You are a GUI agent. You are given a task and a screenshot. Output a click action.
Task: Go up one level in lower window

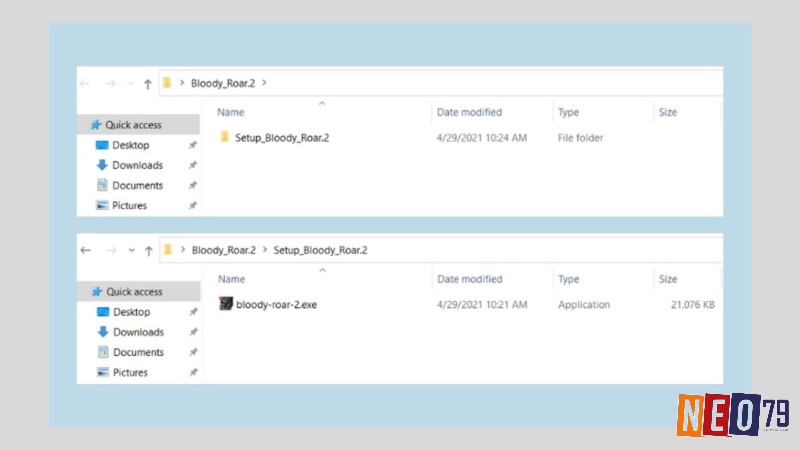[x=148, y=251]
